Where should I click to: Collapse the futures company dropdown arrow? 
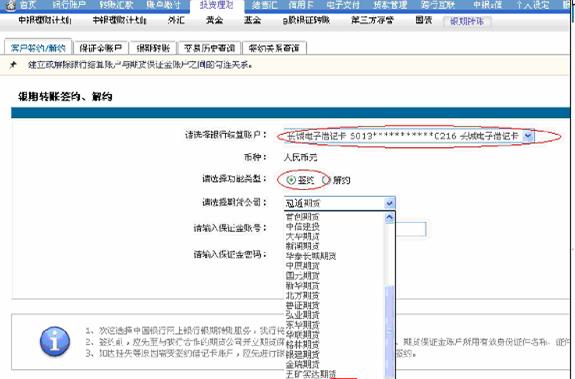point(389,203)
